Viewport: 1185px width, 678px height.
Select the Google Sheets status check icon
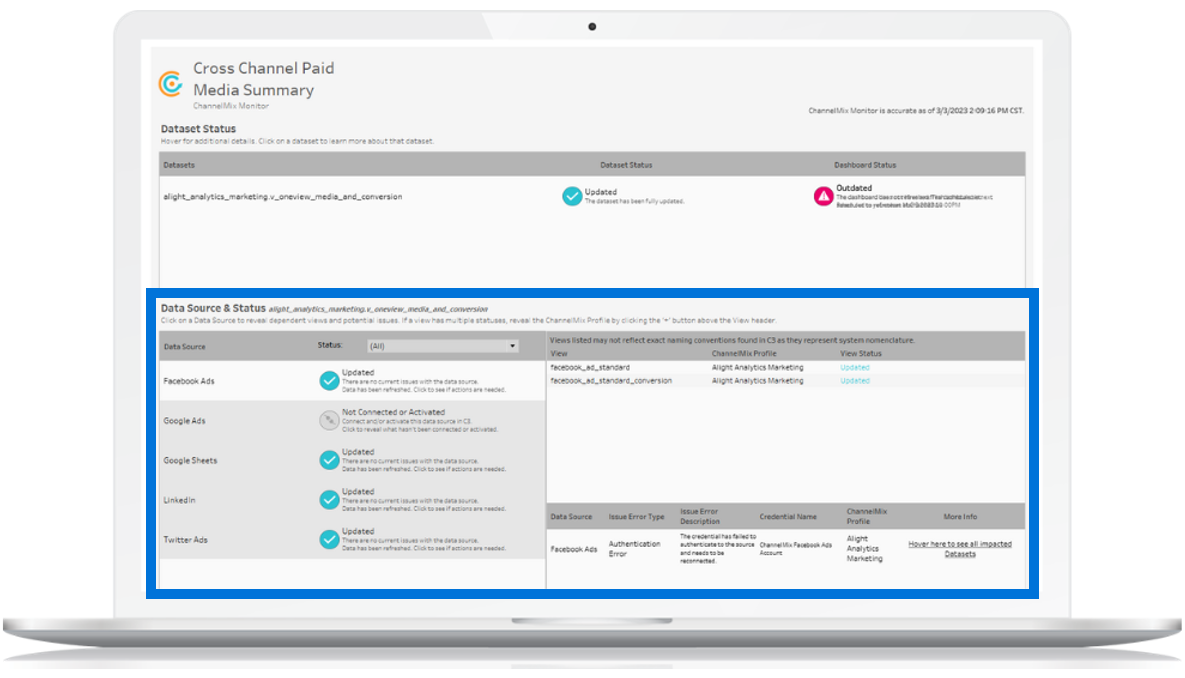point(329,460)
